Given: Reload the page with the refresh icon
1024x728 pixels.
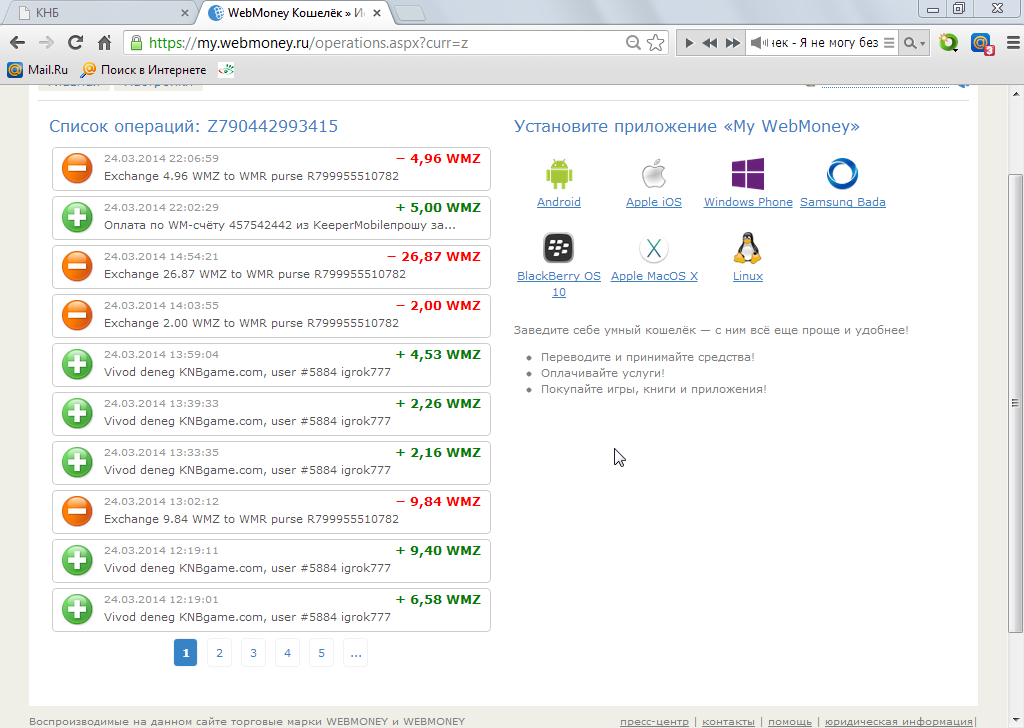Looking at the screenshot, I should (x=75, y=43).
